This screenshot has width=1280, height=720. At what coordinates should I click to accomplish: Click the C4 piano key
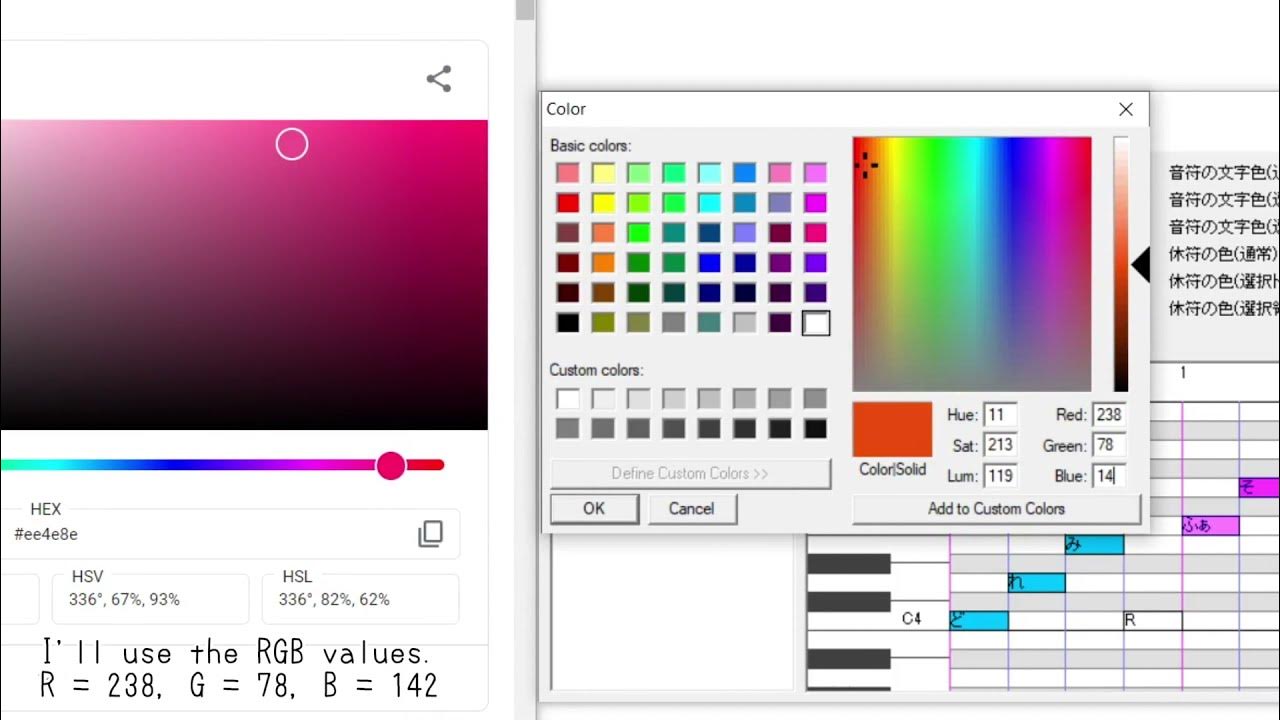[878, 620]
